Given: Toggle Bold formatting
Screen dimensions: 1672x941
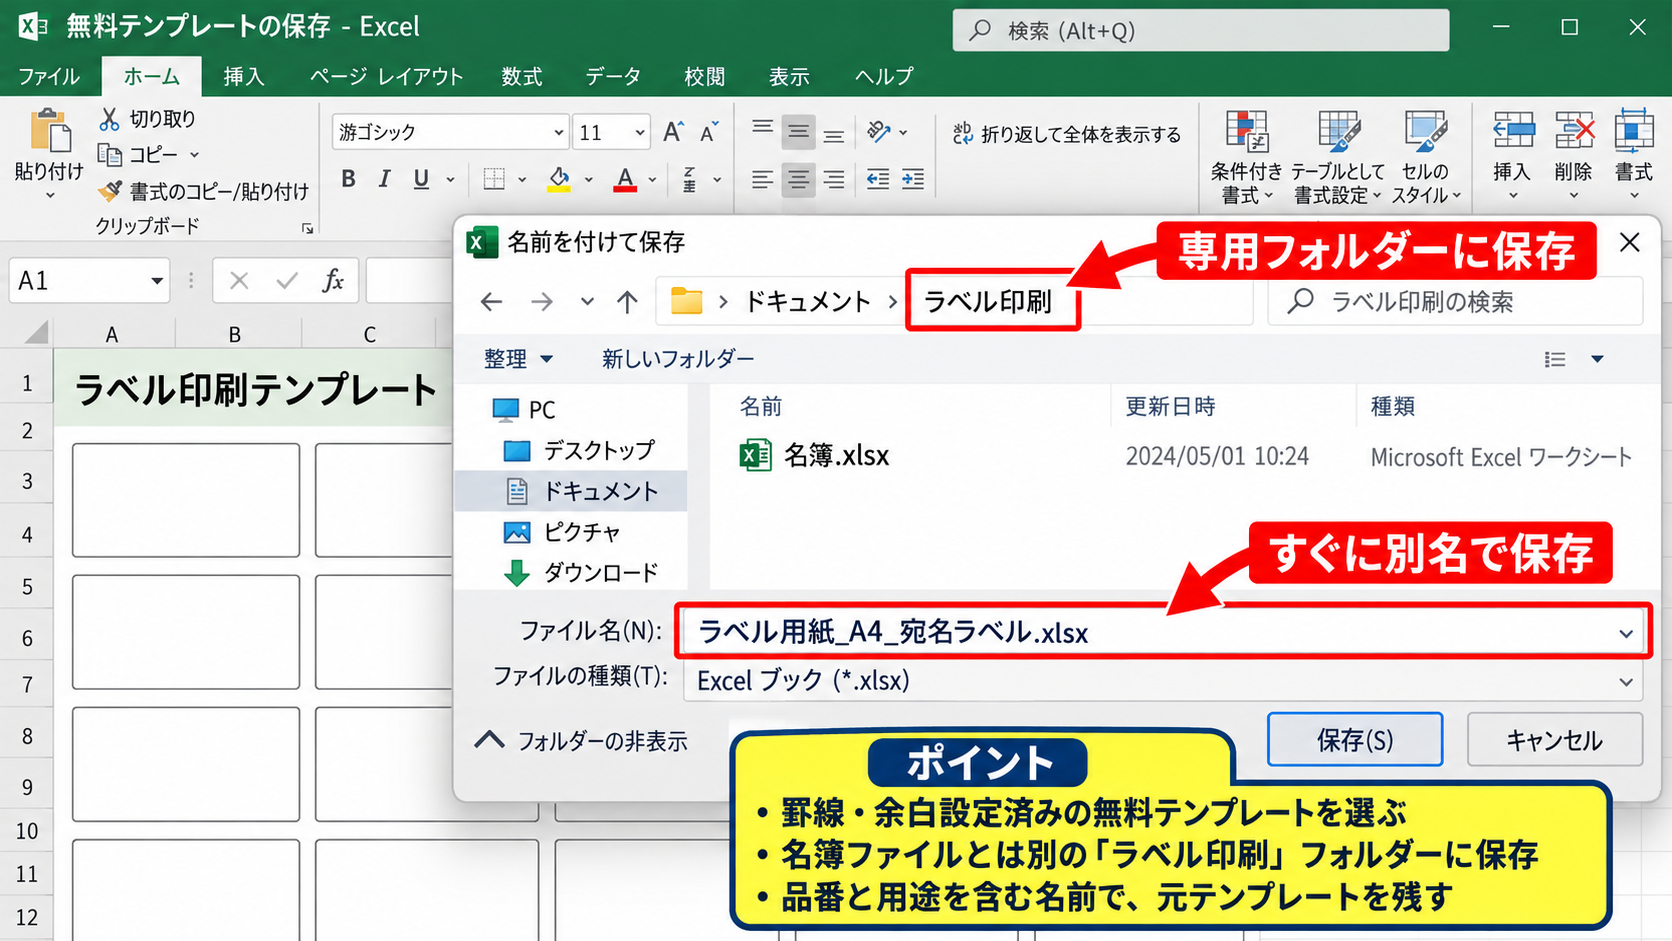Looking at the screenshot, I should (348, 179).
